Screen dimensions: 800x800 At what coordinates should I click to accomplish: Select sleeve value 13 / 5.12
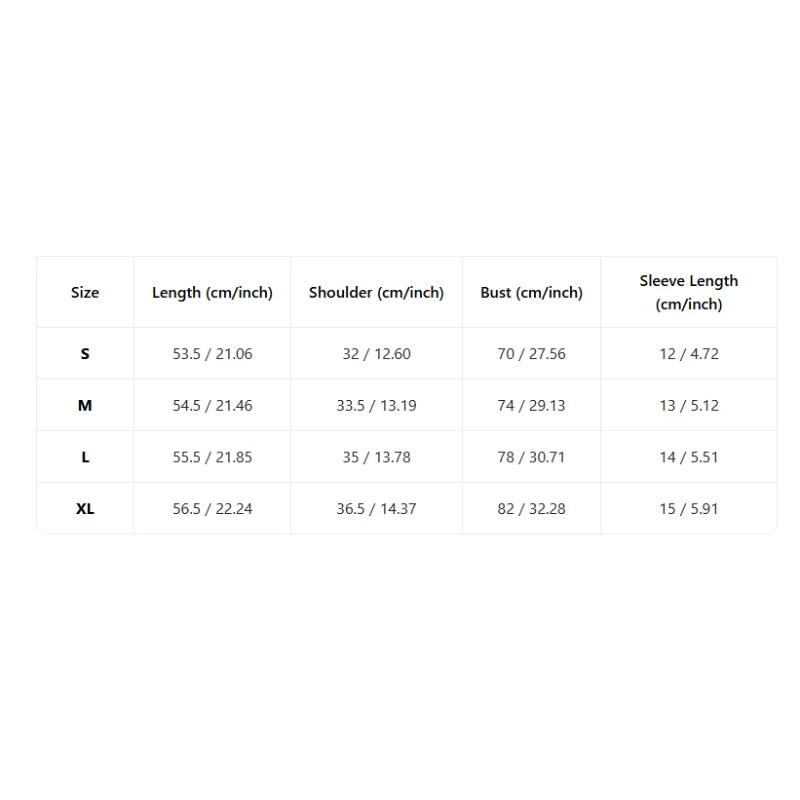[x=689, y=406]
